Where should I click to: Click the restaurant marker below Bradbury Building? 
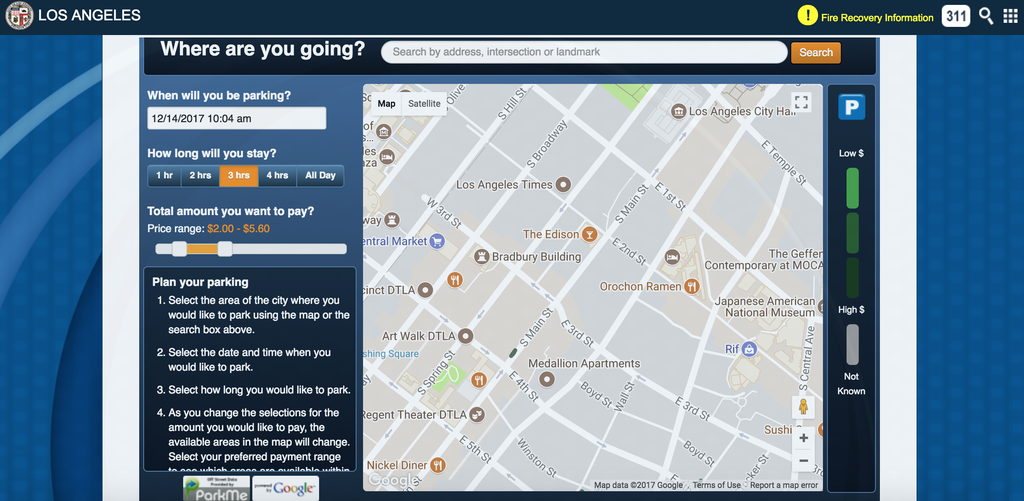click(455, 280)
